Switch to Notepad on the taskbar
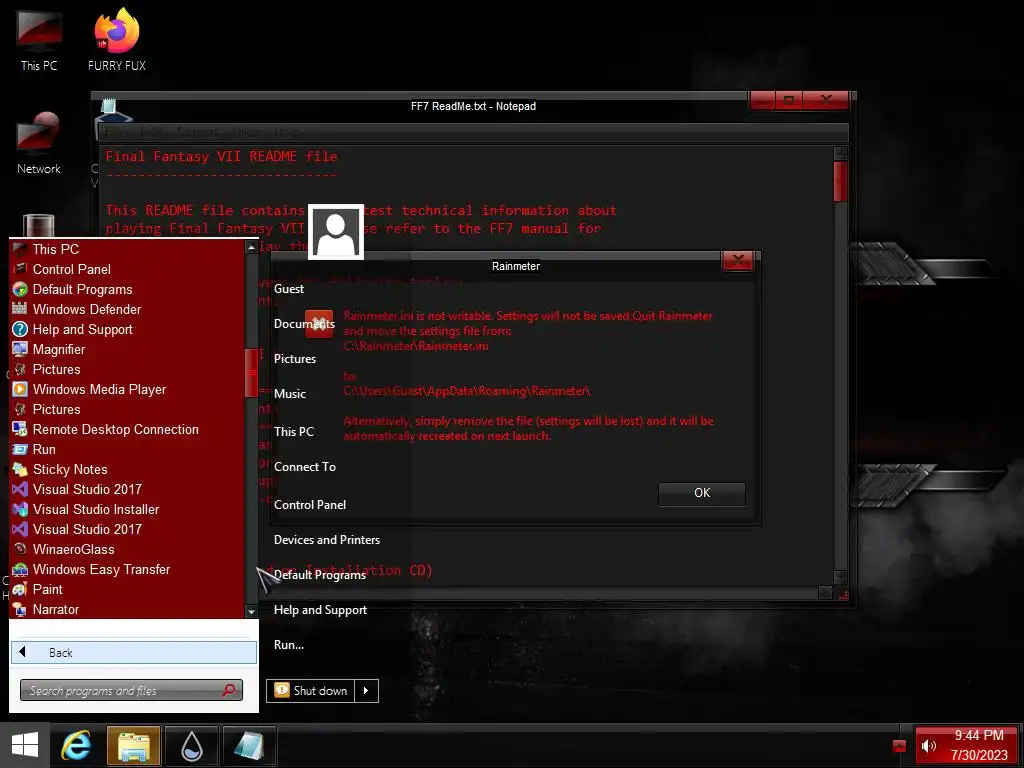This screenshot has width=1024, height=768. [249, 745]
